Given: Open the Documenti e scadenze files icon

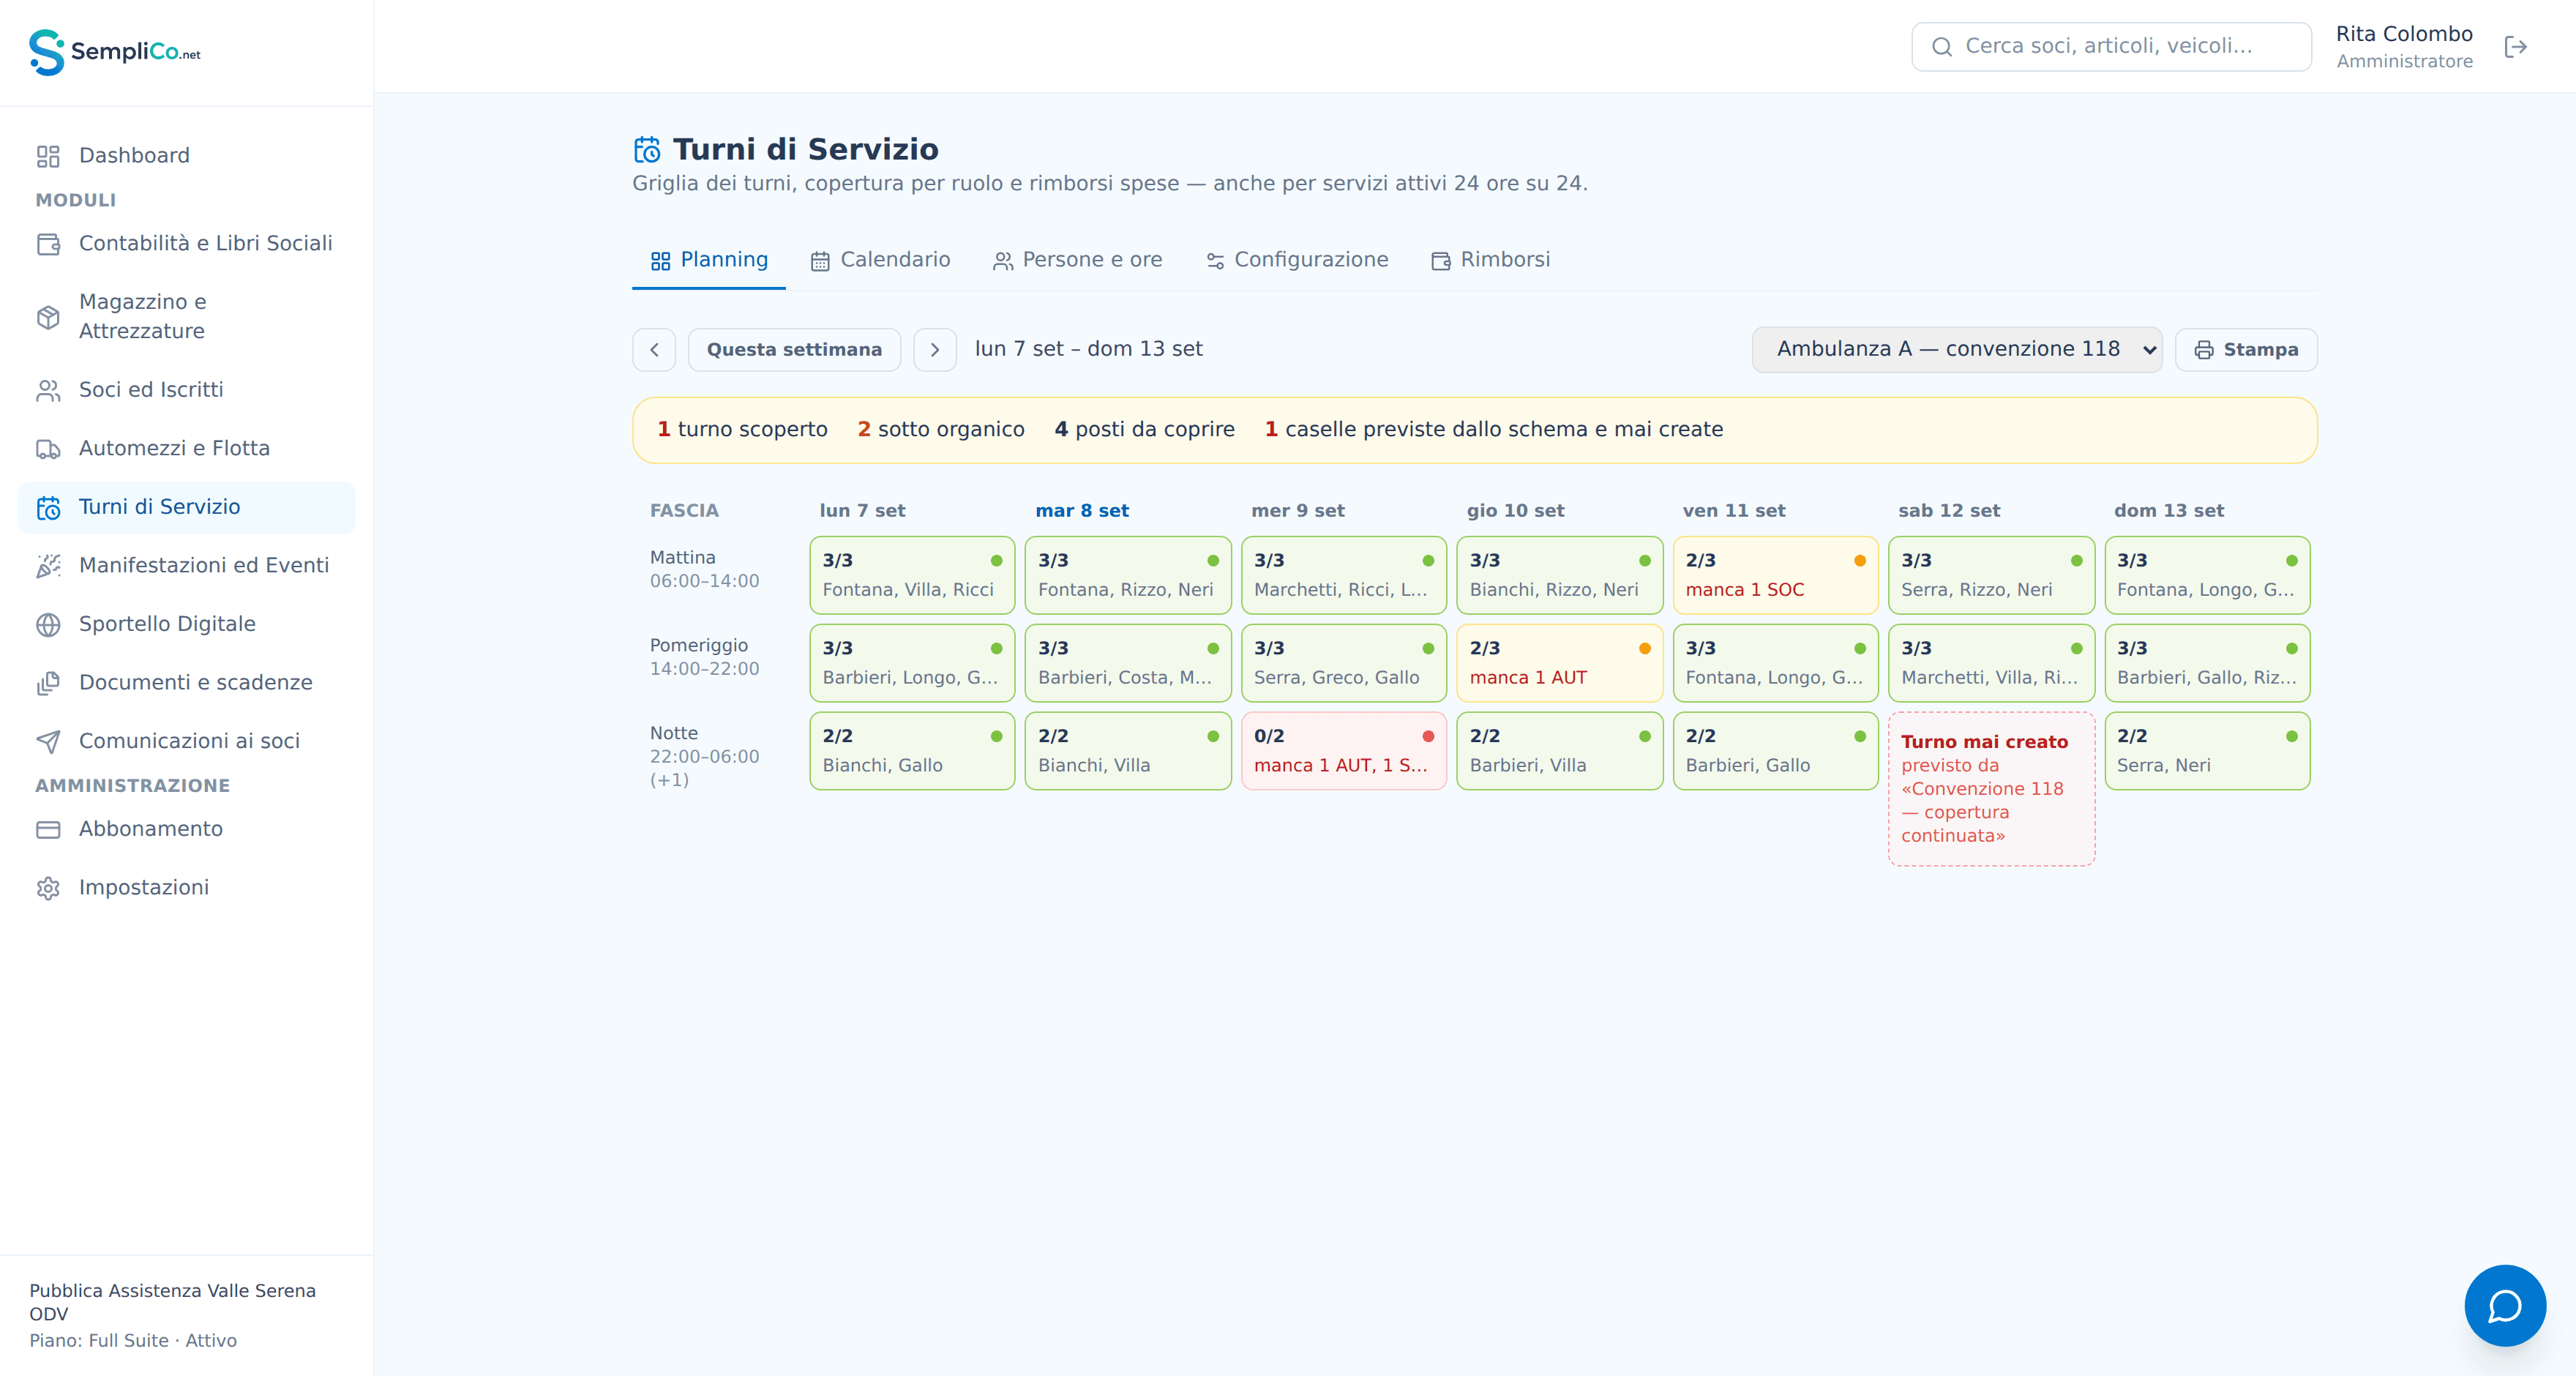Looking at the screenshot, I should (48, 683).
